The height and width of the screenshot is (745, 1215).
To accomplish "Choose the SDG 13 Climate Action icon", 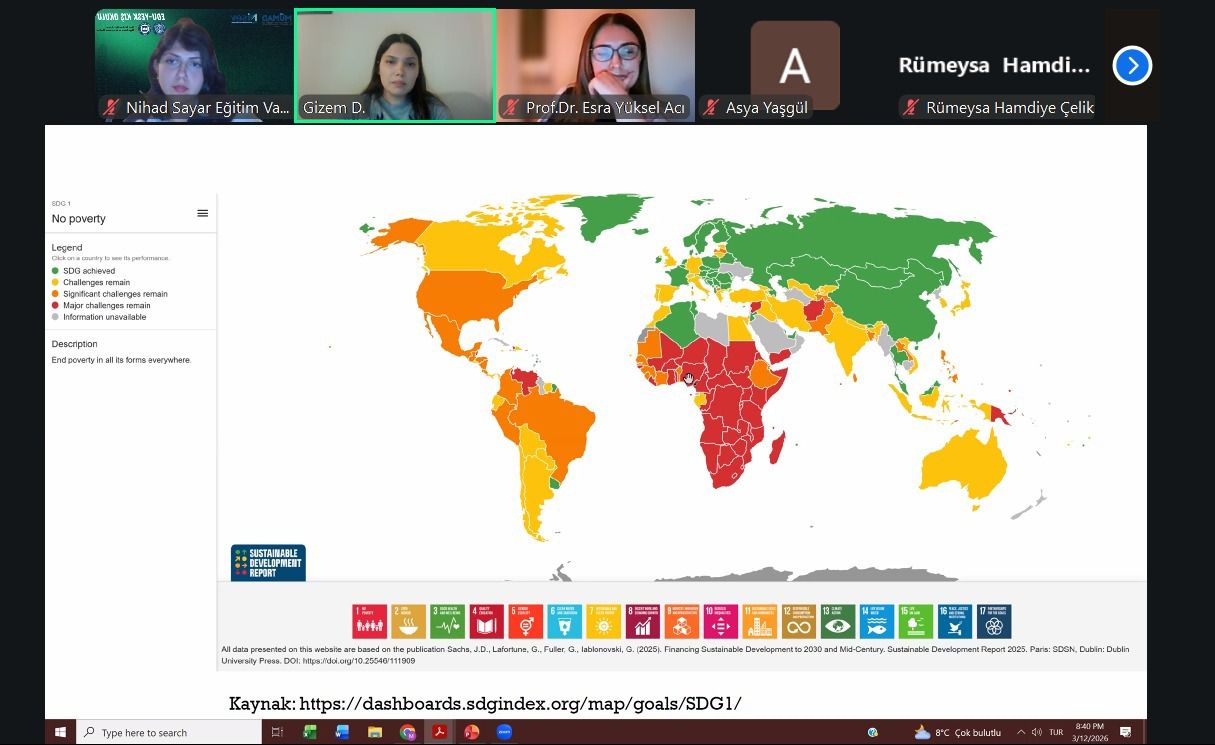I will point(838,622).
